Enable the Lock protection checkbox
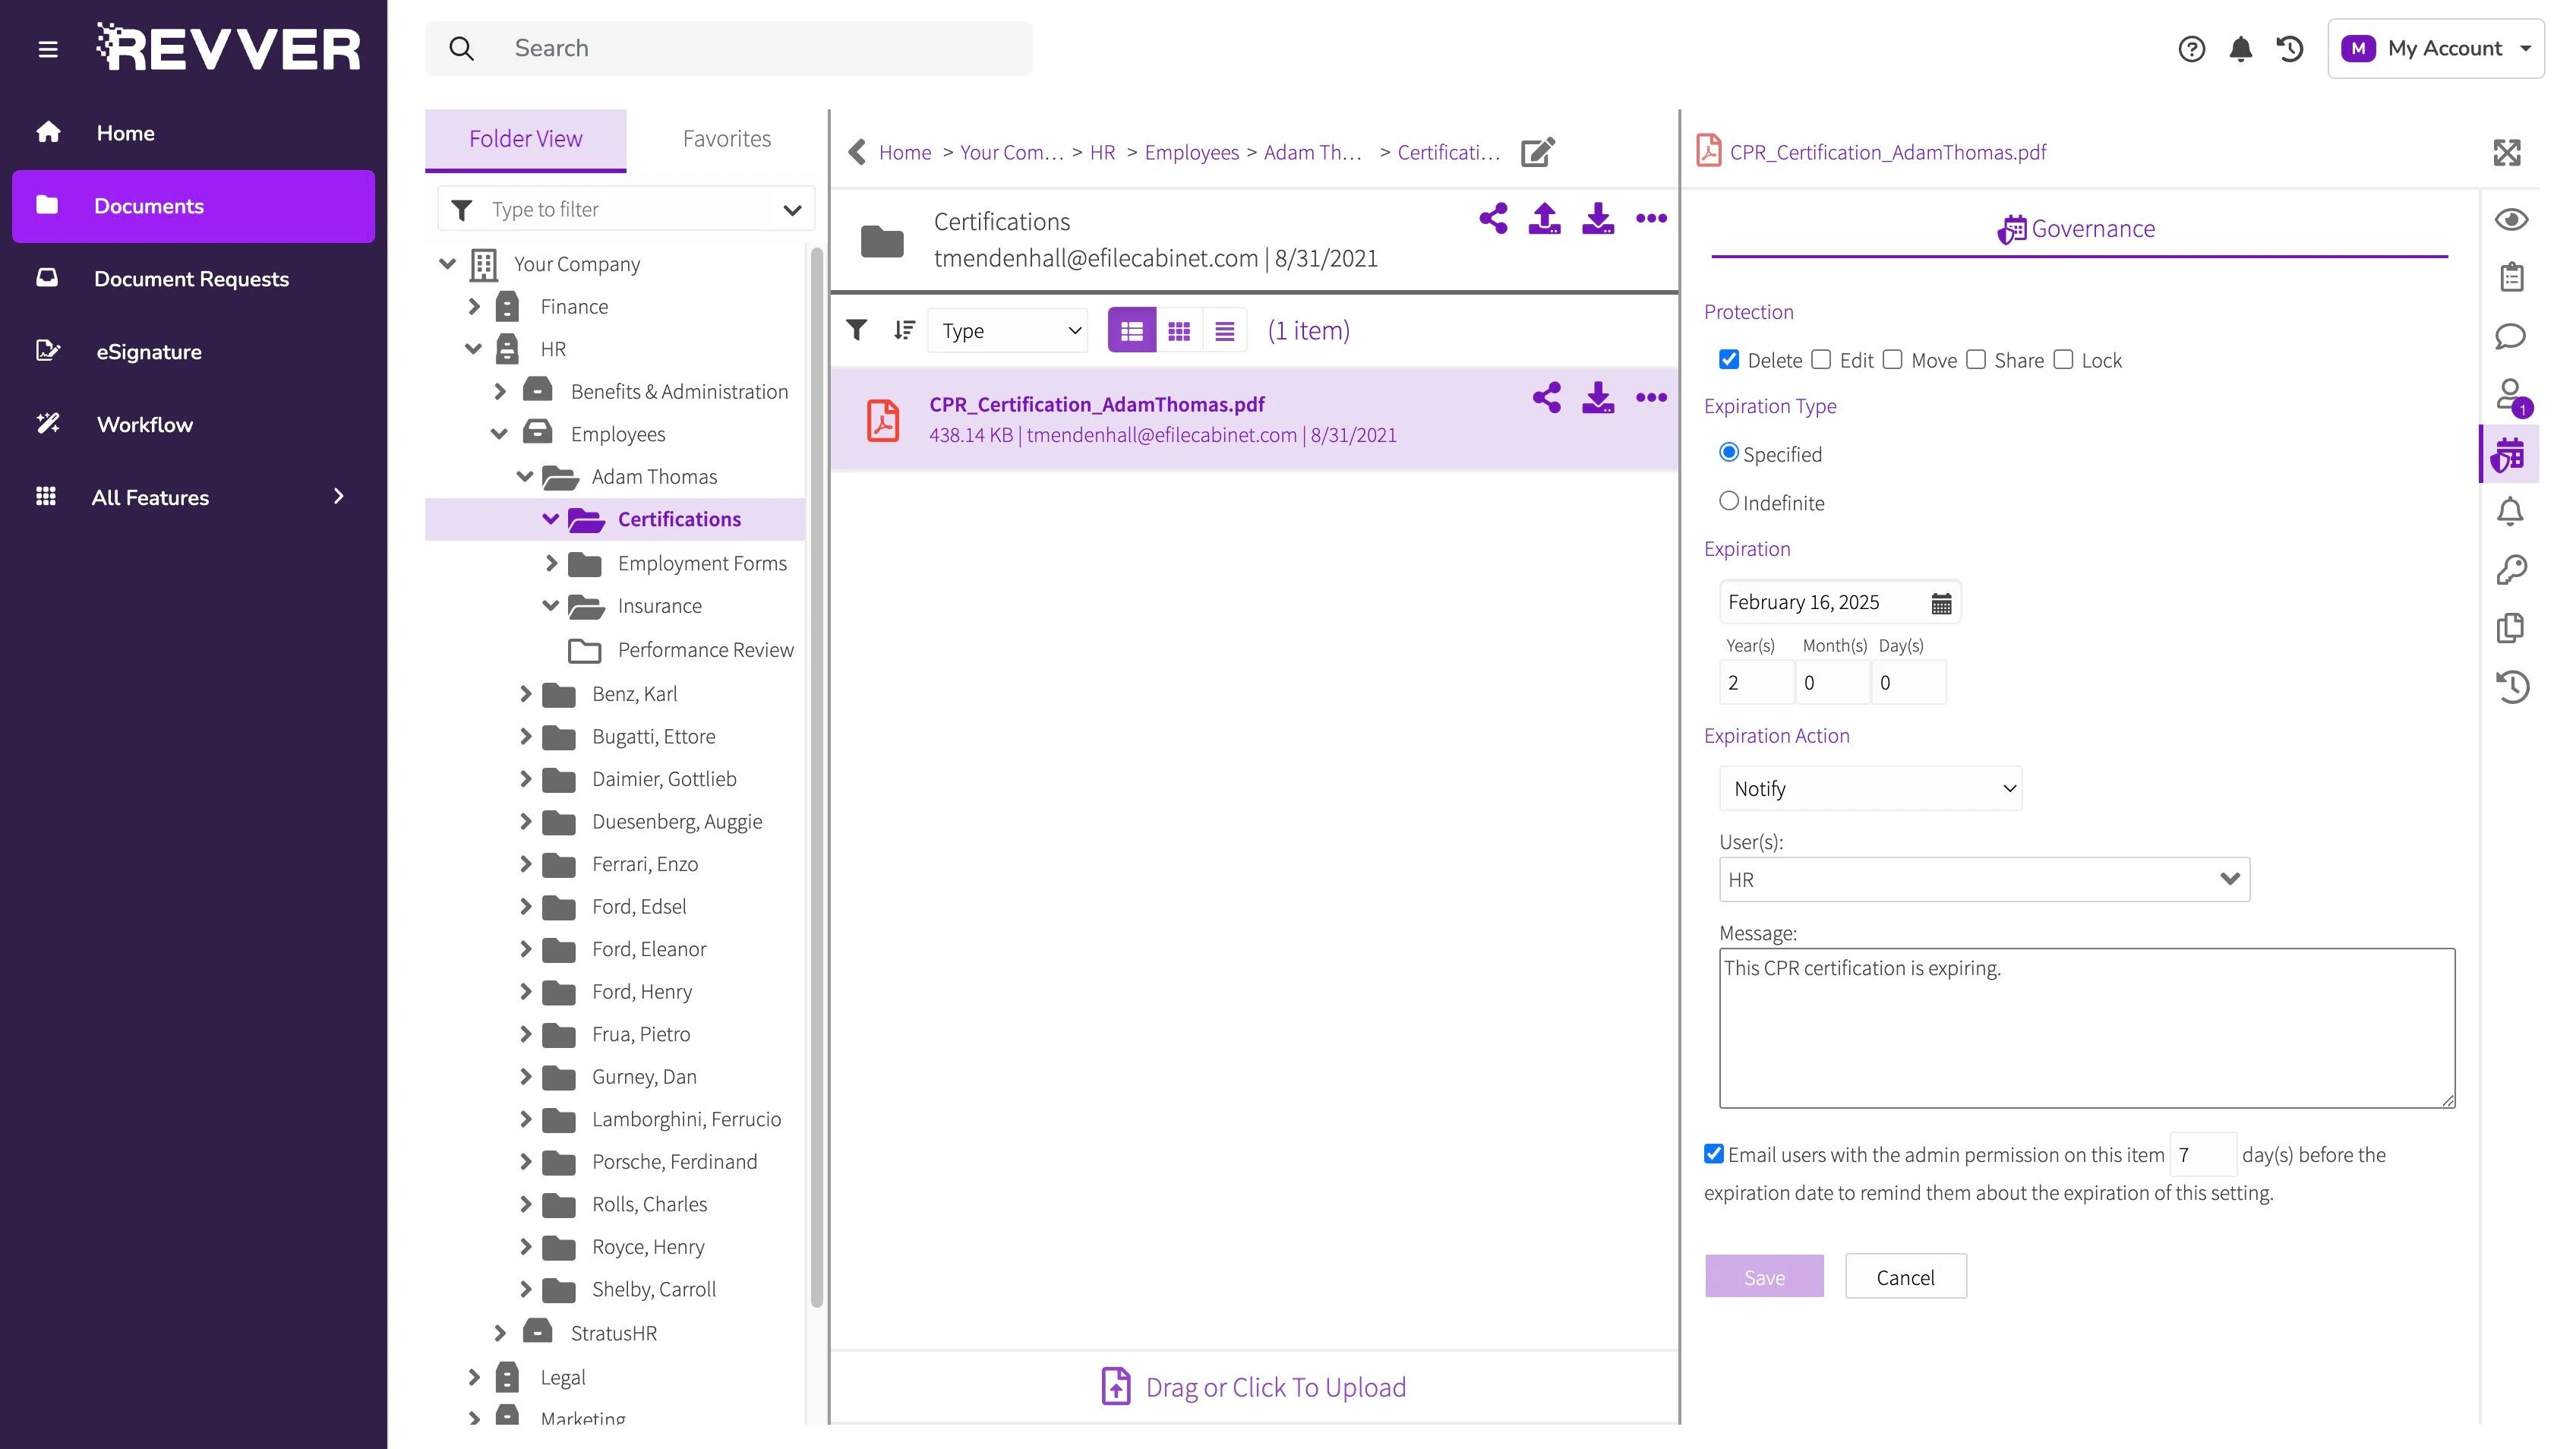This screenshot has height=1449, width=2576. tap(2063, 360)
